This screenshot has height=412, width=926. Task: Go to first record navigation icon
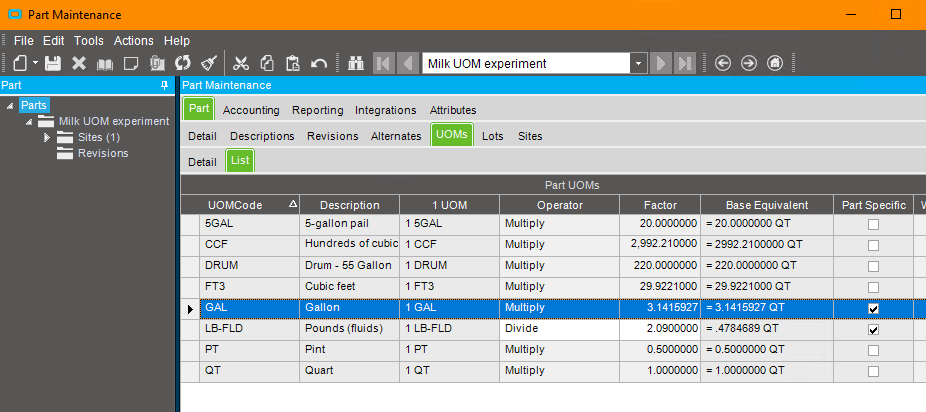[x=383, y=63]
